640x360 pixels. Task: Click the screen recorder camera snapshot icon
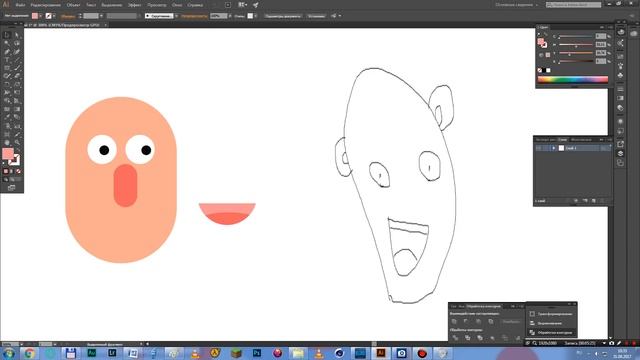point(611,343)
